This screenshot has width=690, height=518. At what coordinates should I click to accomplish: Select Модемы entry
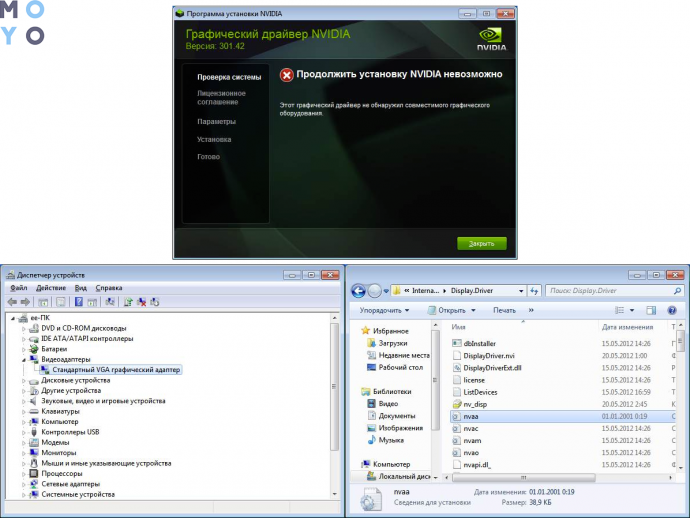coord(55,442)
